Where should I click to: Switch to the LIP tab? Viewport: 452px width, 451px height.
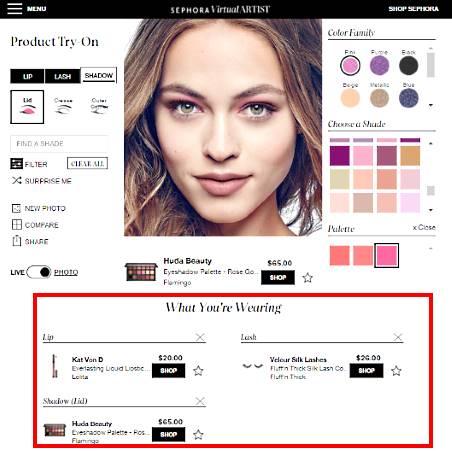click(x=27, y=76)
